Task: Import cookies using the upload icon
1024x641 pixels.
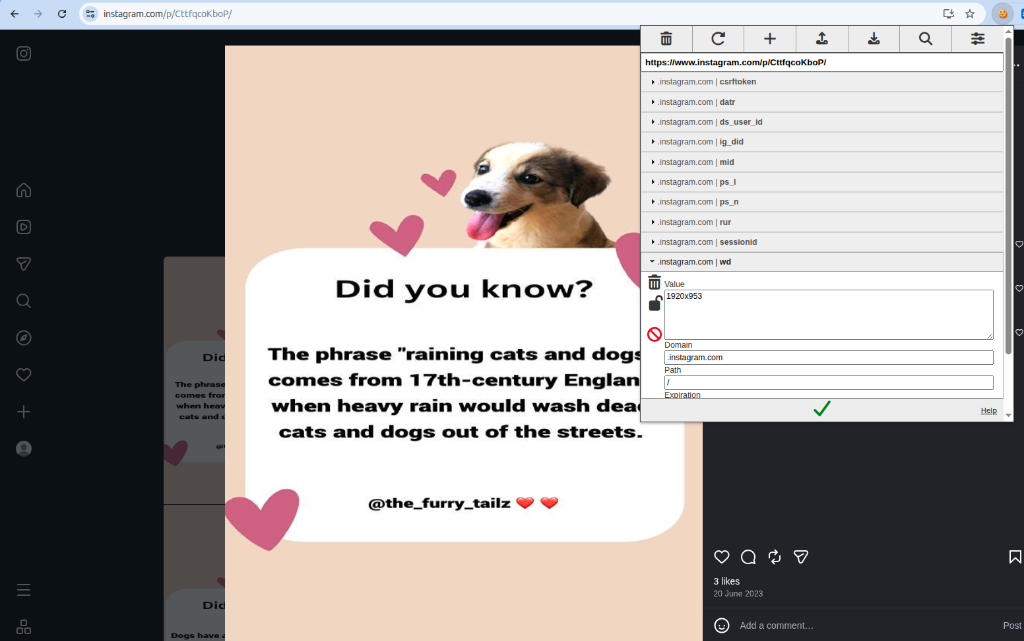Action: click(822, 39)
